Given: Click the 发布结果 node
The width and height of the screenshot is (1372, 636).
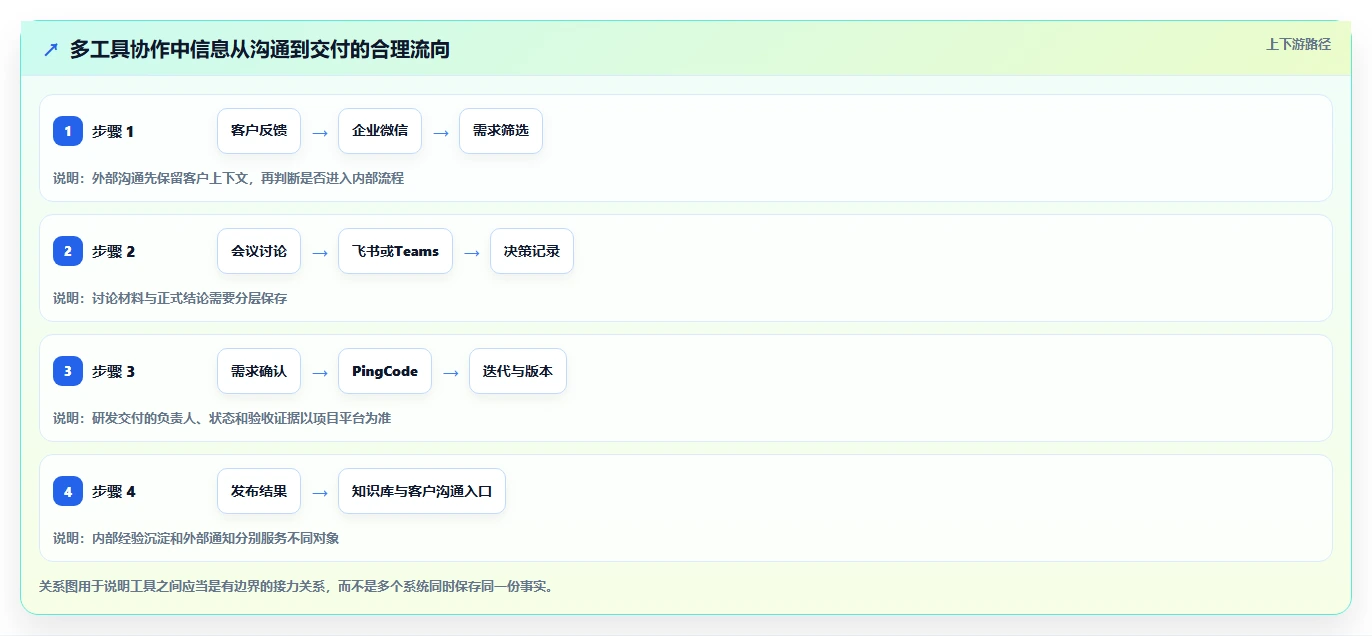Looking at the screenshot, I should (x=259, y=491).
